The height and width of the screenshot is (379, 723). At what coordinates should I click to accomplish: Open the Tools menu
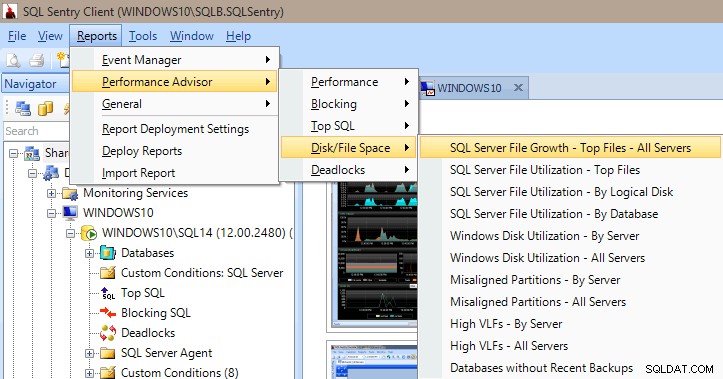143,36
